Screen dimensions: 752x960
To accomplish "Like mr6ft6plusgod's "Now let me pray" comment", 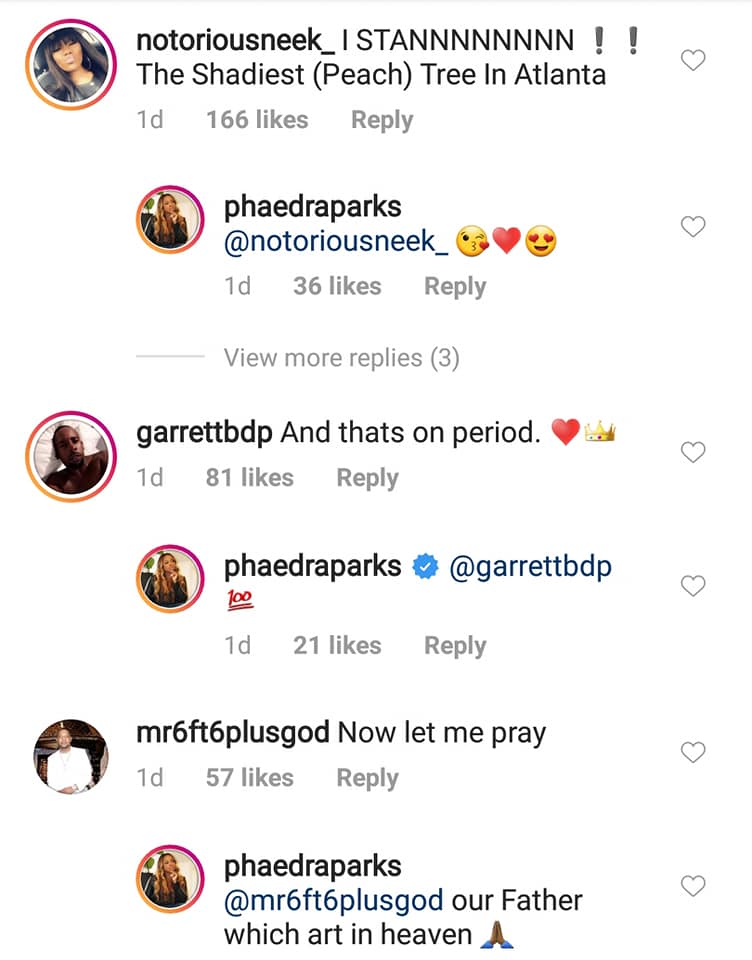I will 693,752.
